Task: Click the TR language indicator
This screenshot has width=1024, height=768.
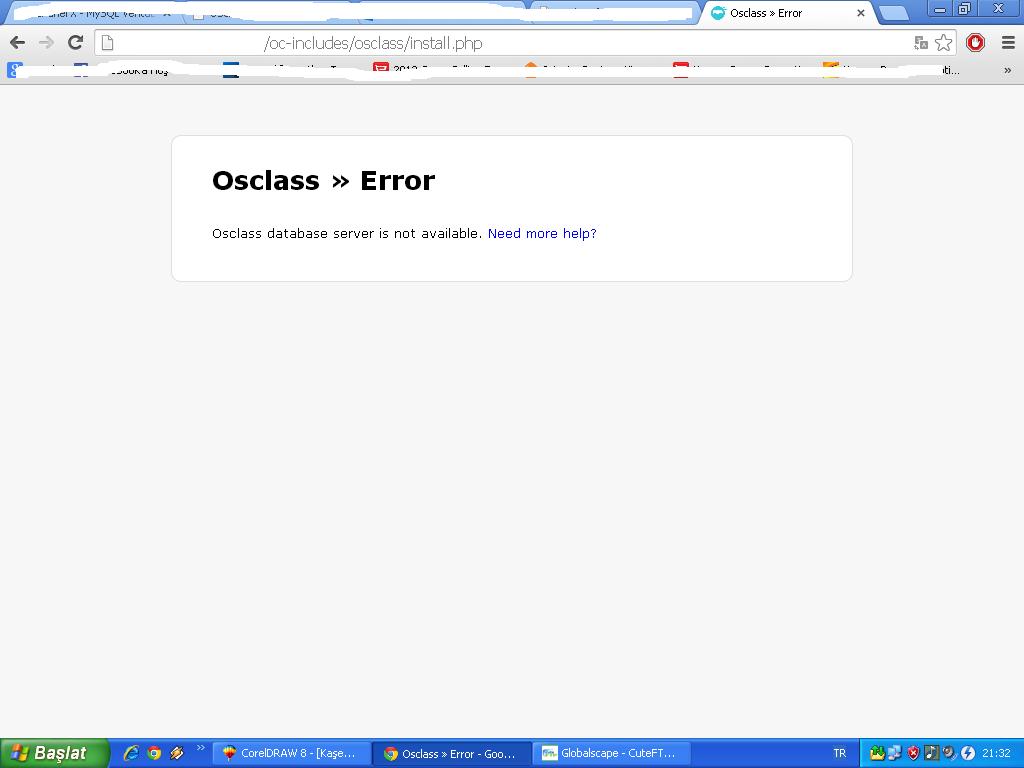Action: click(x=839, y=754)
